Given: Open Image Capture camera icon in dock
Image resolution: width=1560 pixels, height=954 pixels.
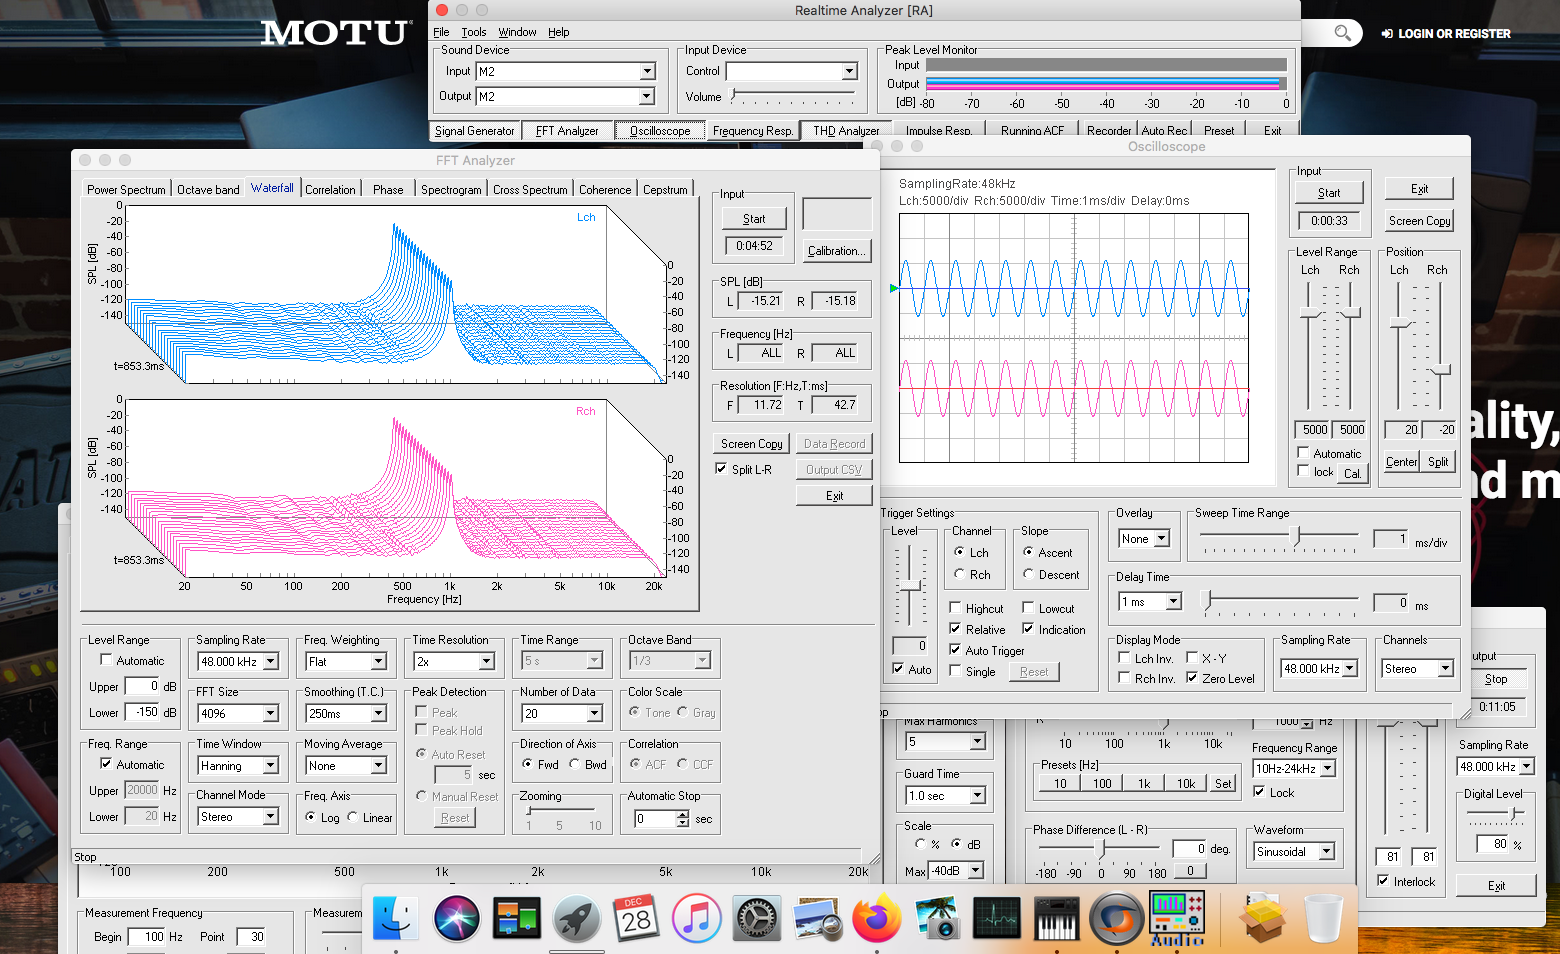Looking at the screenshot, I should click(937, 918).
